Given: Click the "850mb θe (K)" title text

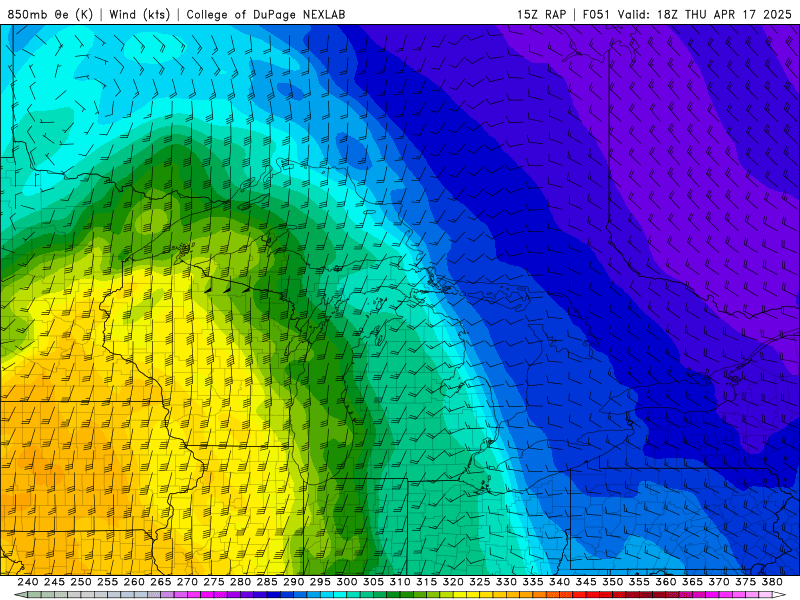Looking at the screenshot, I should (x=50, y=14).
